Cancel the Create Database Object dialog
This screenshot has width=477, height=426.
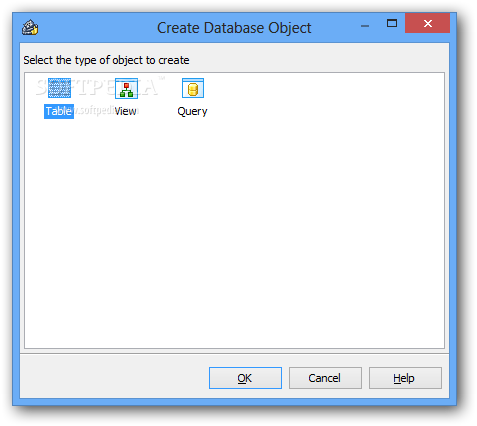[x=325, y=378]
